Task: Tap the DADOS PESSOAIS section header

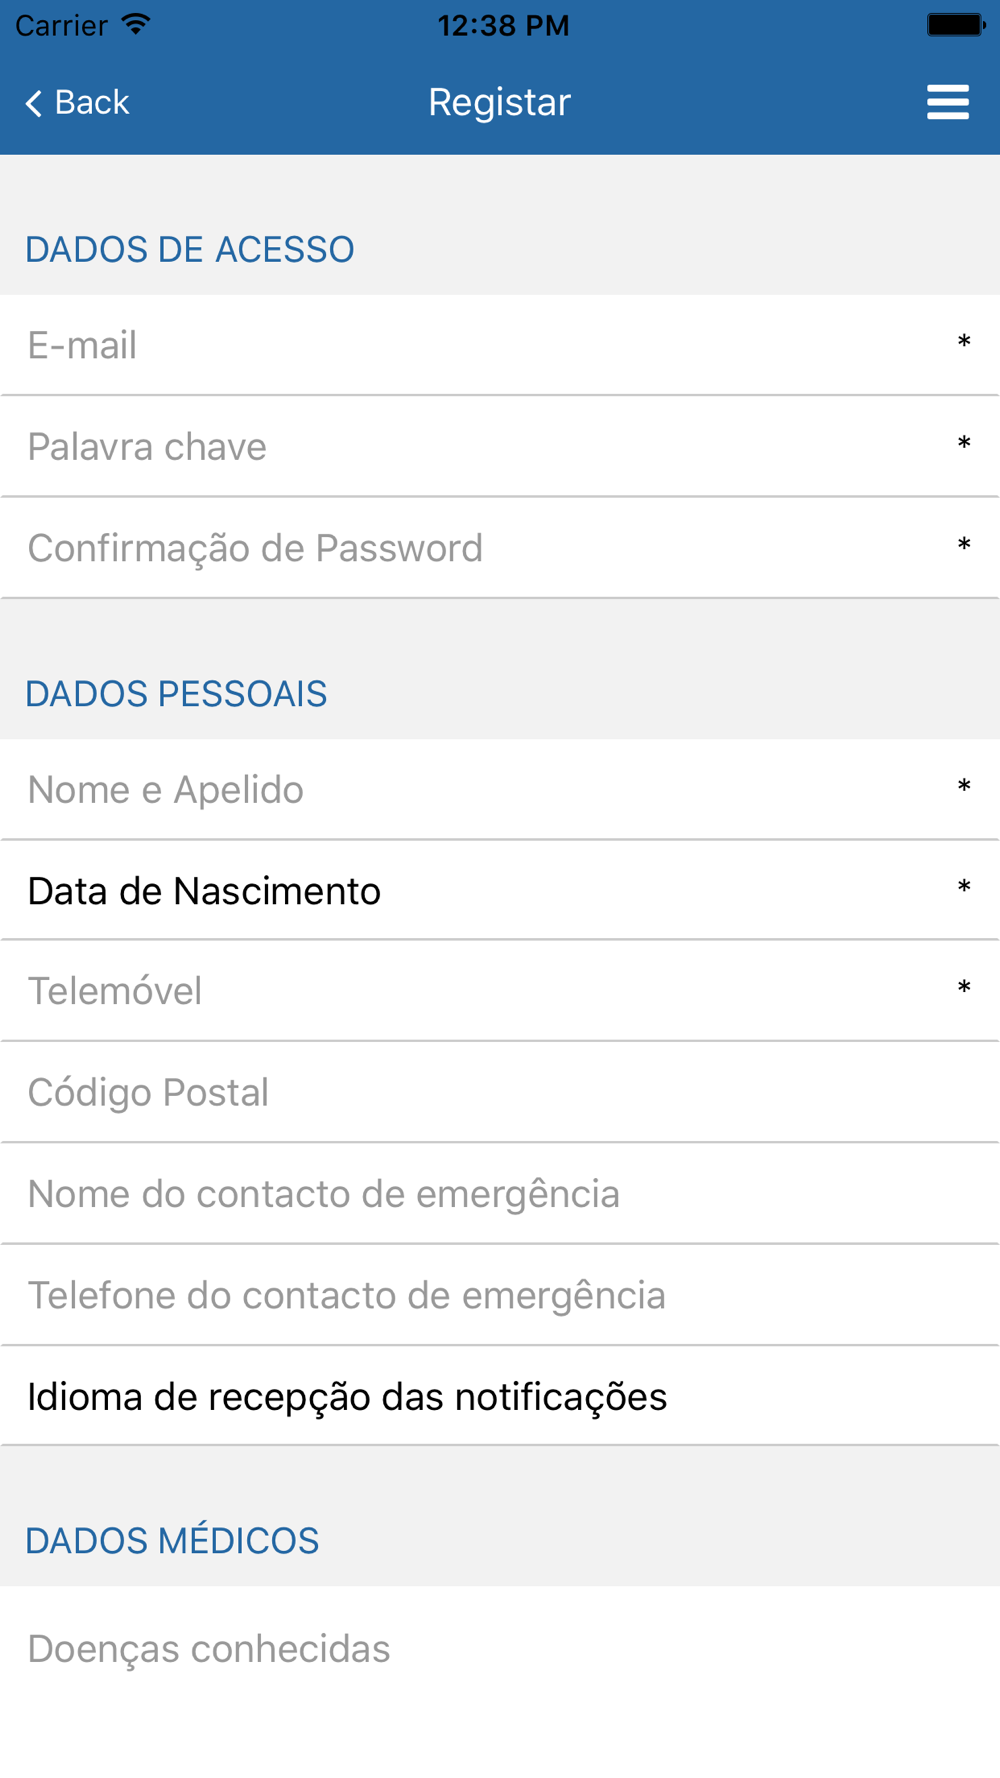Action: point(176,693)
